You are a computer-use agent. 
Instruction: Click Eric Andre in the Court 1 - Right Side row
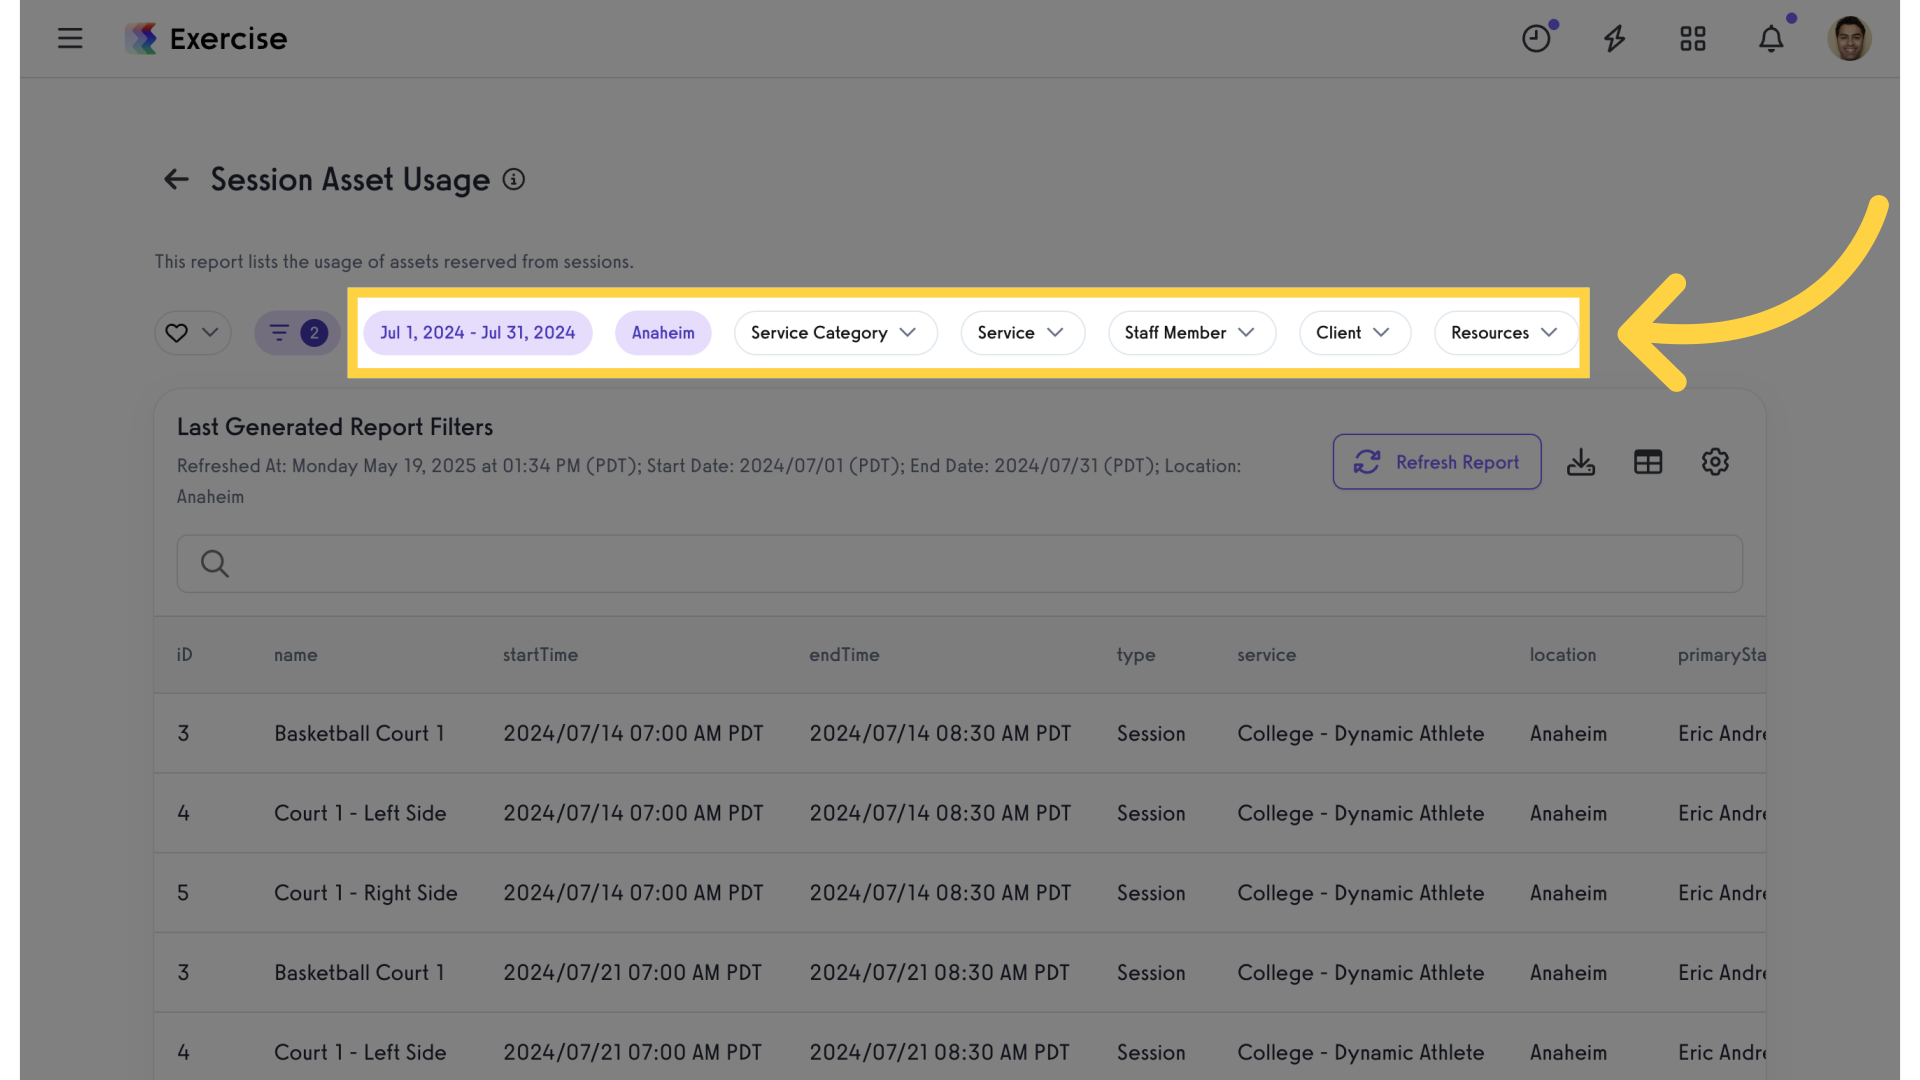[1722, 893]
